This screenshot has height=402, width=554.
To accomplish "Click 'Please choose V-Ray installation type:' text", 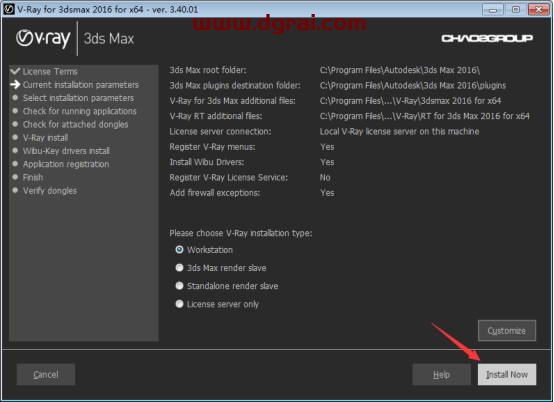I will point(240,233).
